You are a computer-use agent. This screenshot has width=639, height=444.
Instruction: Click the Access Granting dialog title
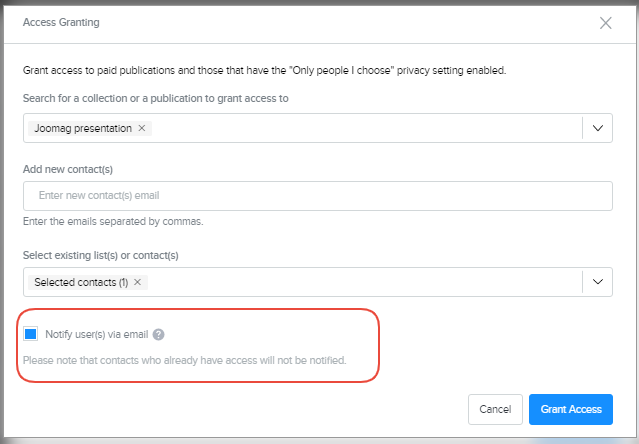click(x=60, y=22)
